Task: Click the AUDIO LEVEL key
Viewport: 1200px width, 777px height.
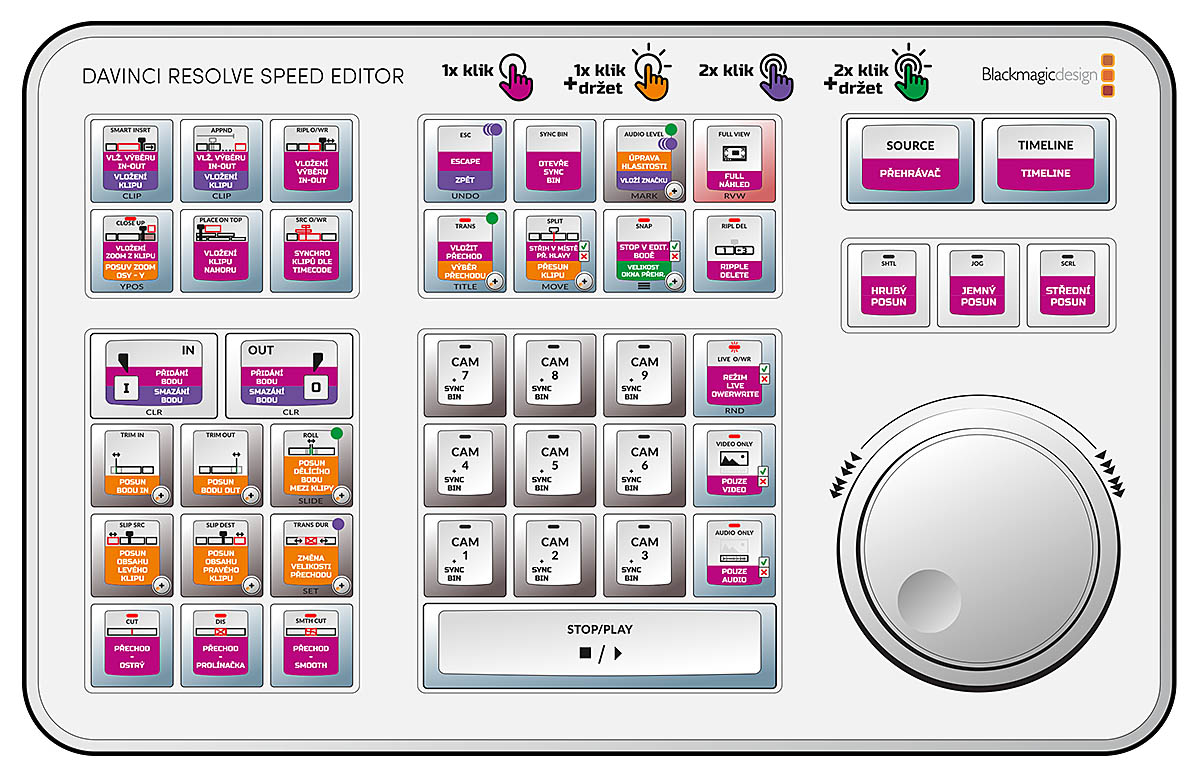Action: [x=645, y=162]
